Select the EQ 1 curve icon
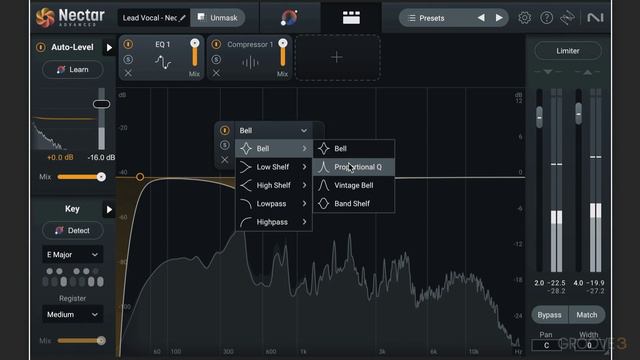 pyautogui.click(x=163, y=62)
